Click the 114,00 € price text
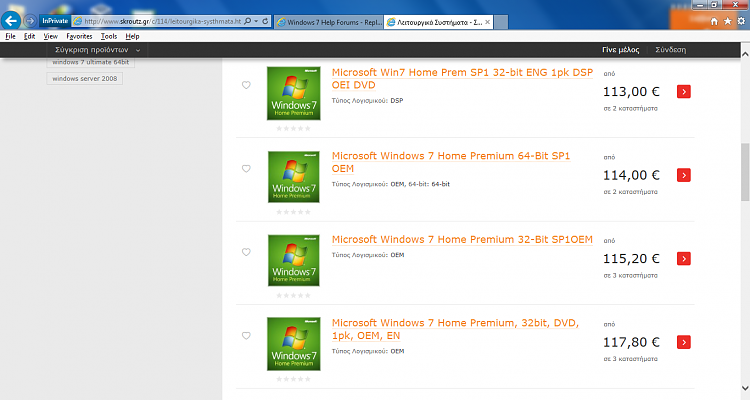Screen dimensions: 750x400 point(631,175)
